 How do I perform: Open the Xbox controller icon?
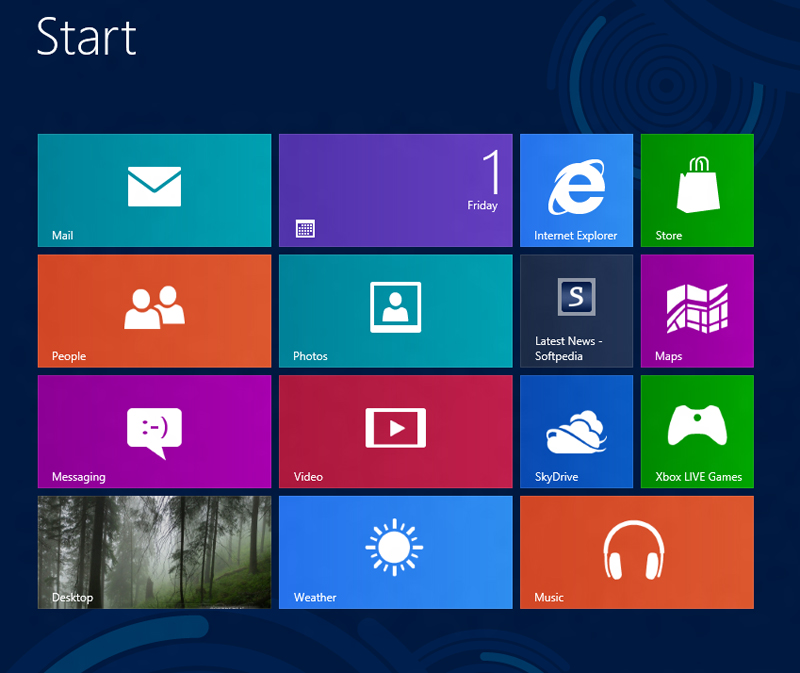(697, 425)
